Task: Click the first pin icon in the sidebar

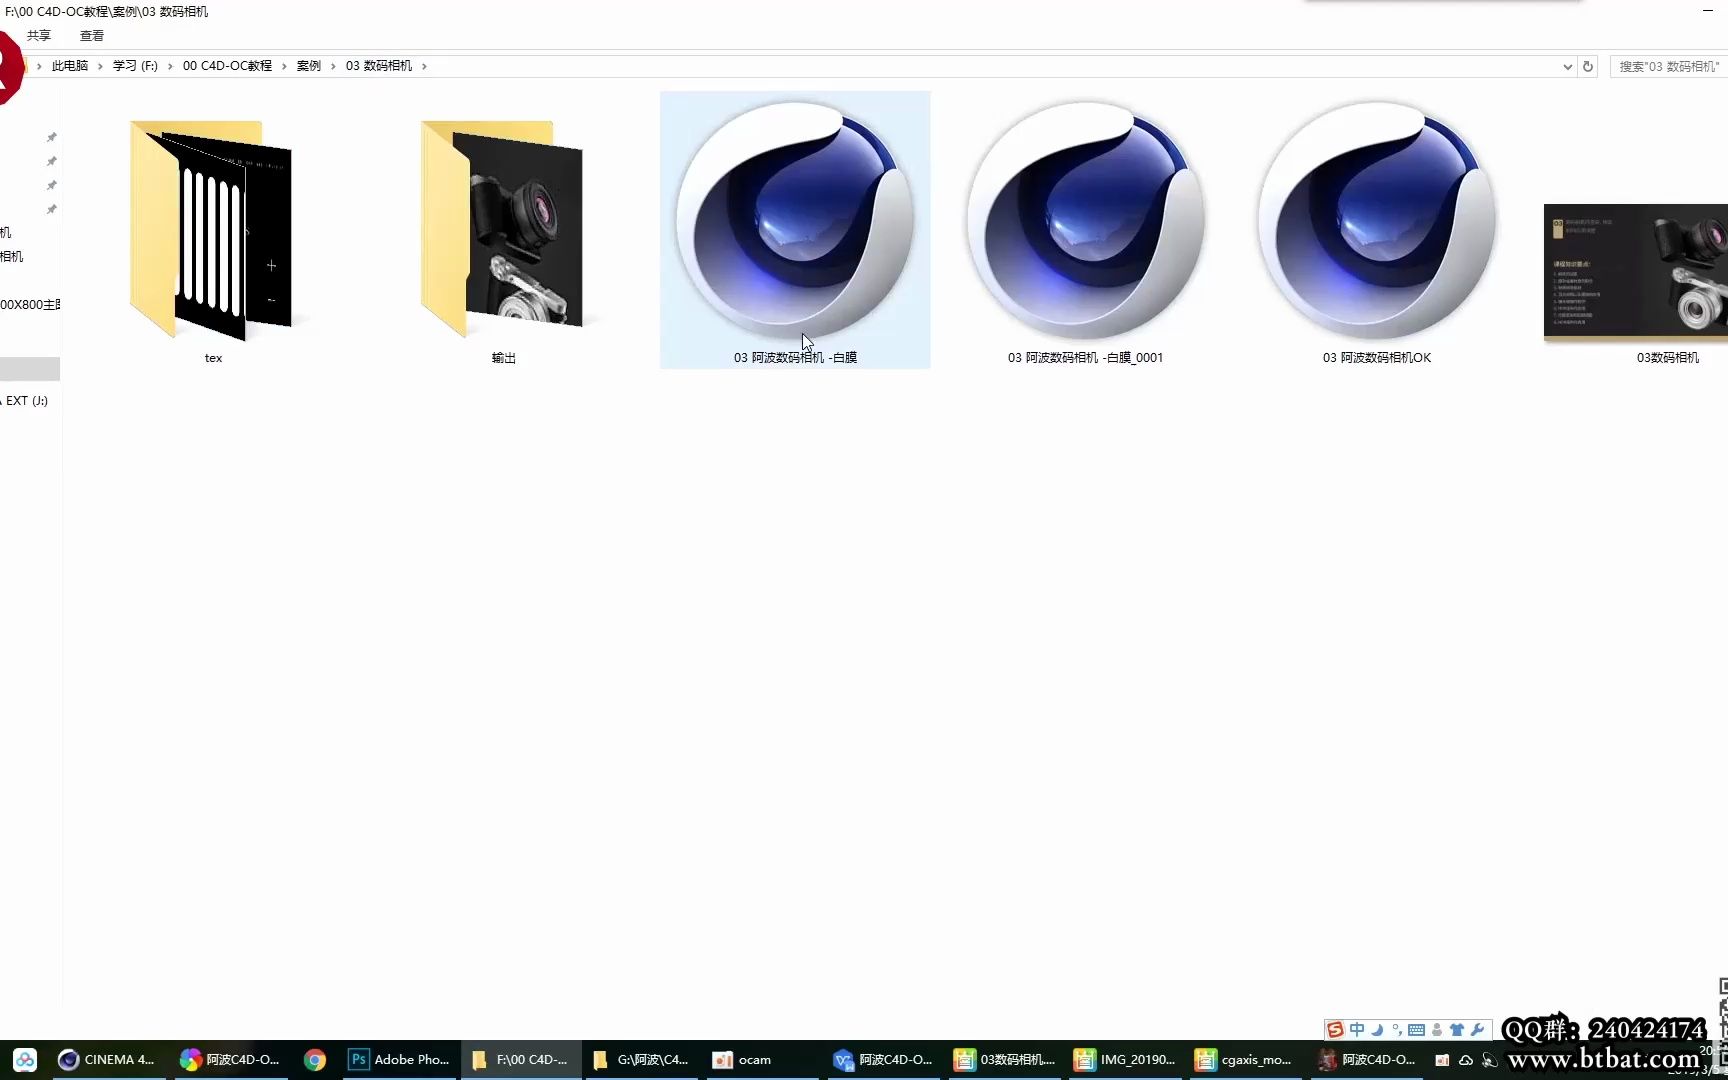Action: point(52,137)
